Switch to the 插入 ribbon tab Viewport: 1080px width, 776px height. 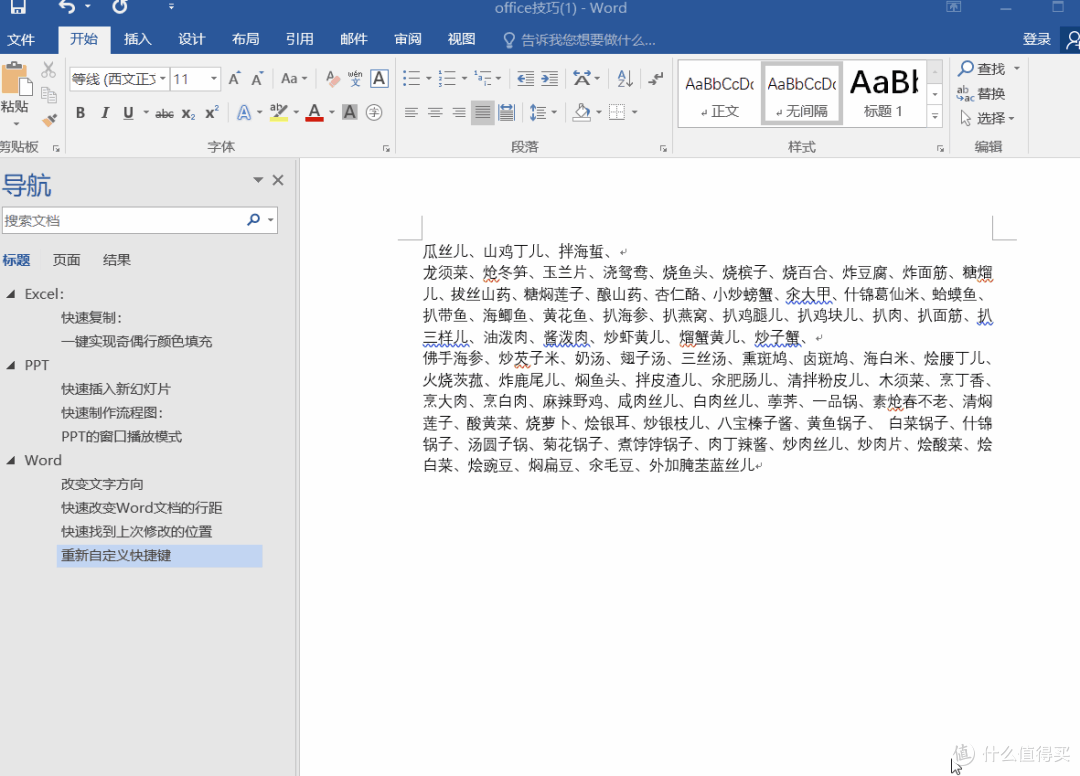pos(137,39)
